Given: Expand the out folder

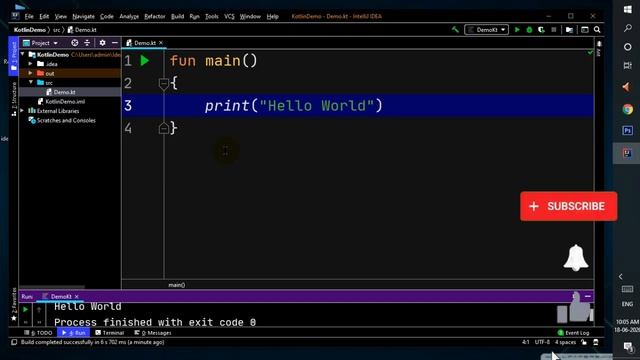Looking at the screenshot, I should tap(31, 73).
